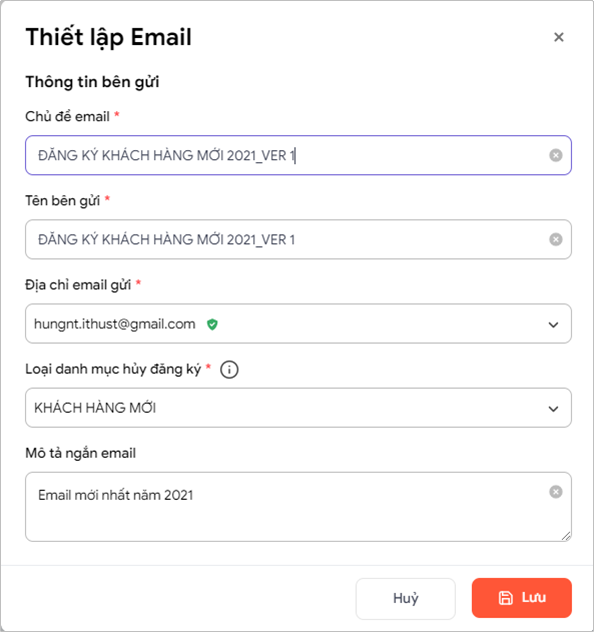The image size is (594, 632).
Task: Click the Địa chỉ email gửi label
Action: coord(78,285)
